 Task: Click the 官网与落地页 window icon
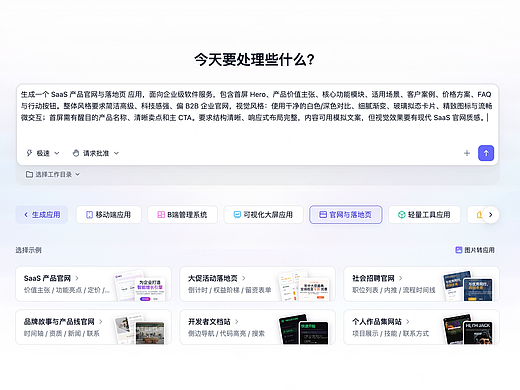323,215
